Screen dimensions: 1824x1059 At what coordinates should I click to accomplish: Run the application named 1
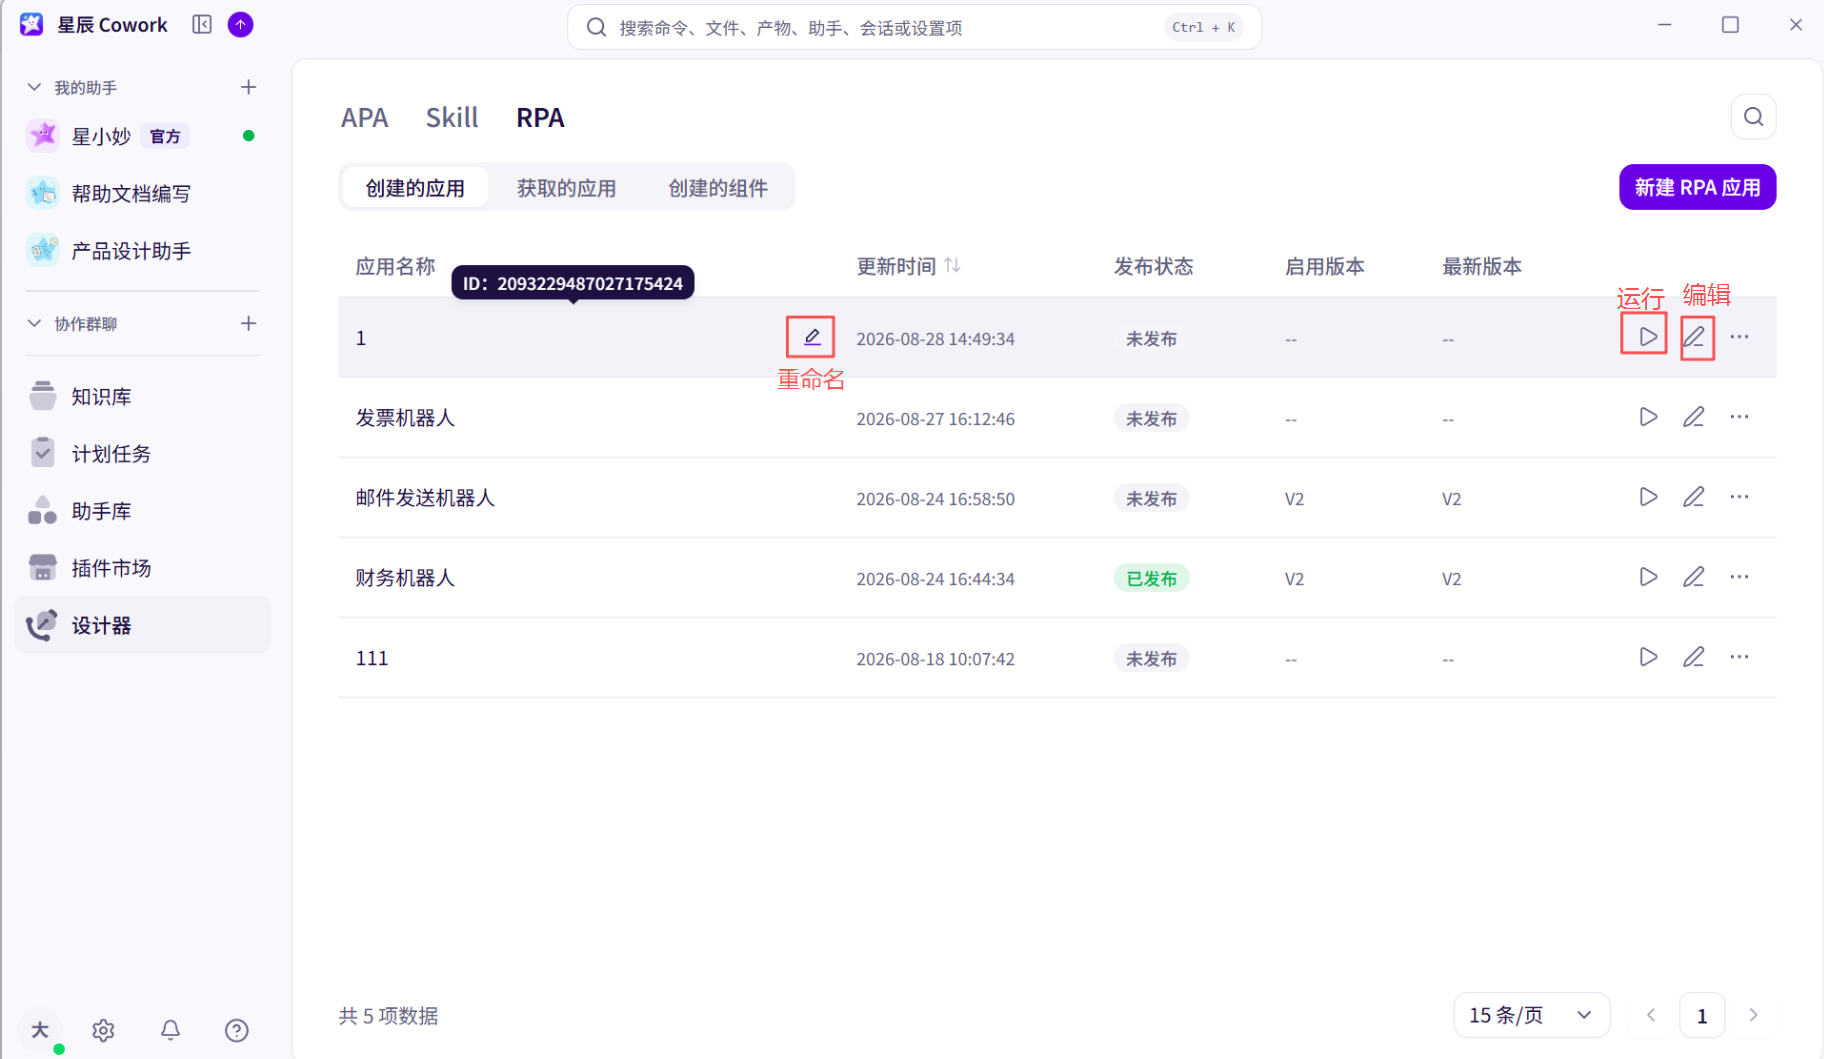coord(1648,337)
